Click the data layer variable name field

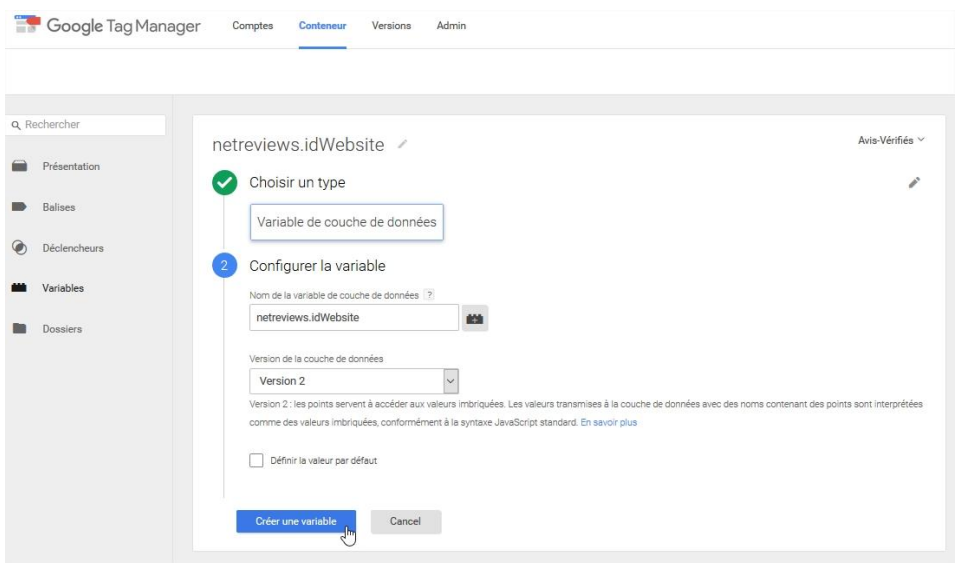point(353,318)
